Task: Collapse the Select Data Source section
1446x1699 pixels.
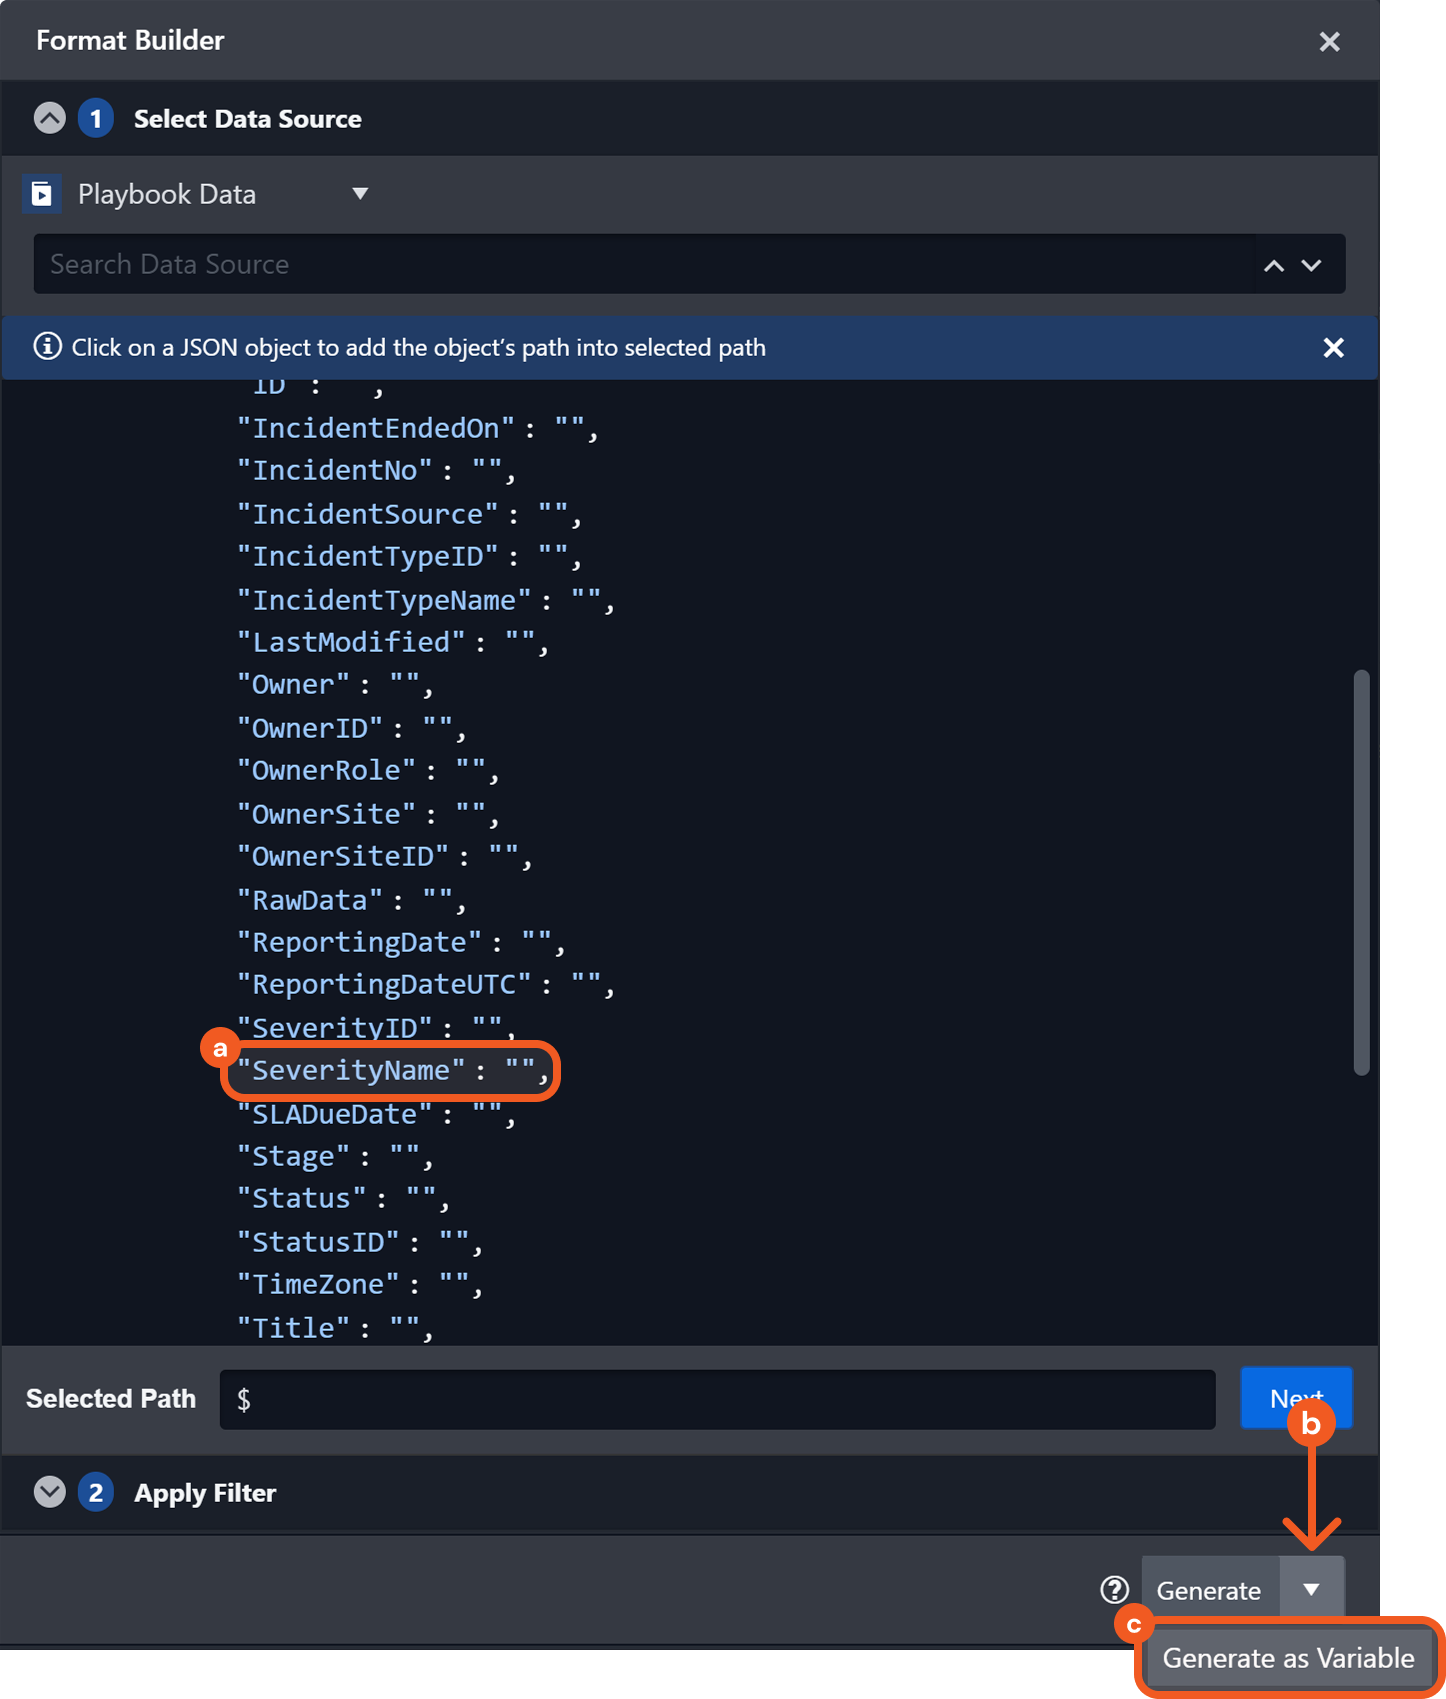Action: click(x=50, y=119)
